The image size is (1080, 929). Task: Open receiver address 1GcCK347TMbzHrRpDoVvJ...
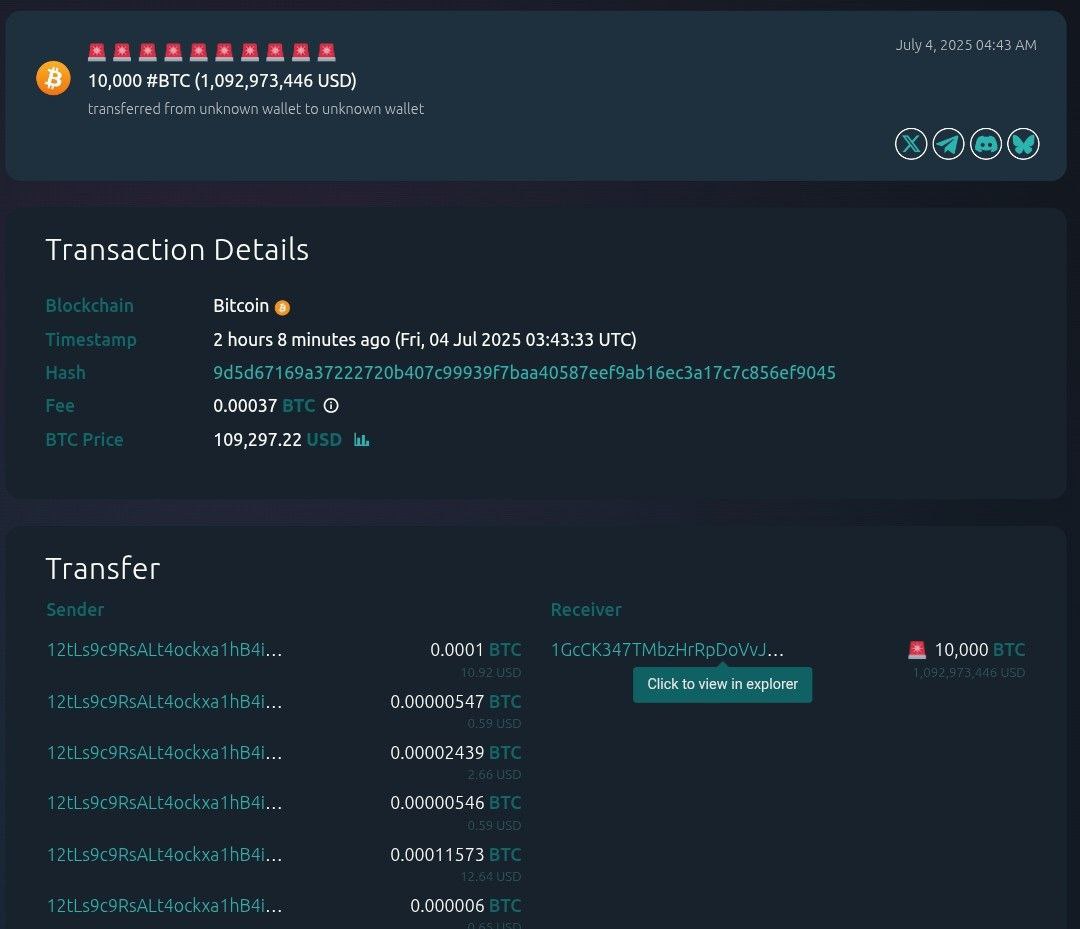pyautogui.click(x=667, y=649)
